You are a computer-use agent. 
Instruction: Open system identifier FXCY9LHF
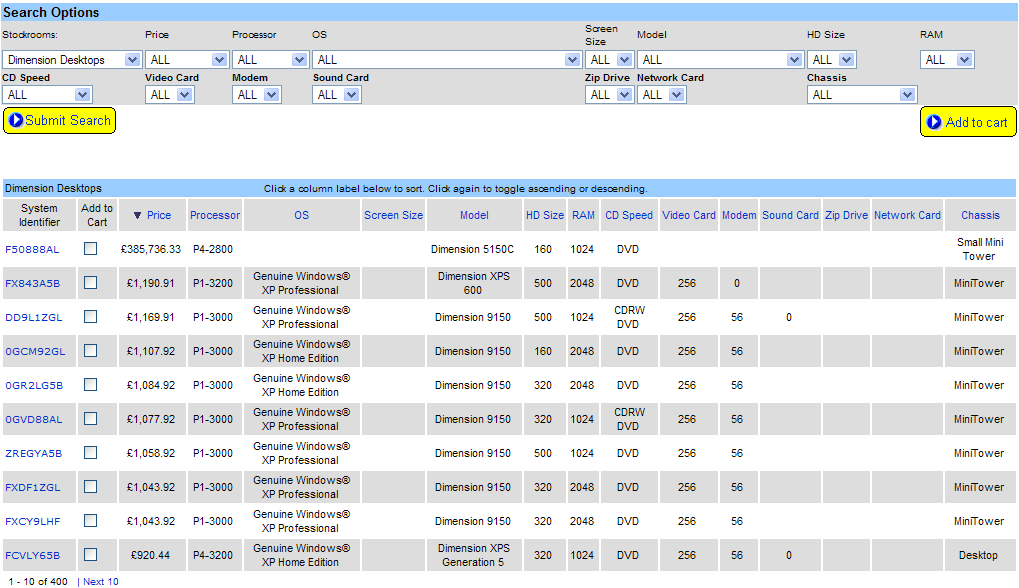click(32, 521)
